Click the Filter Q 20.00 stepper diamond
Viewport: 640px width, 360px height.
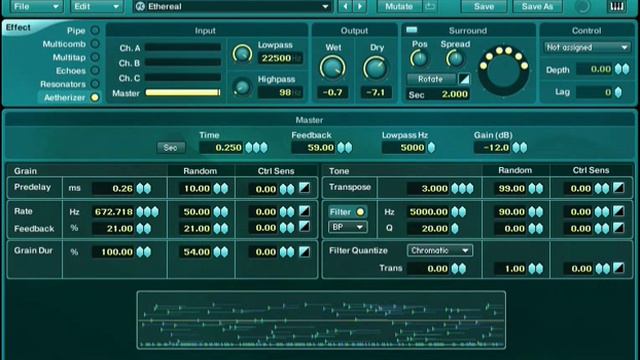(455, 229)
